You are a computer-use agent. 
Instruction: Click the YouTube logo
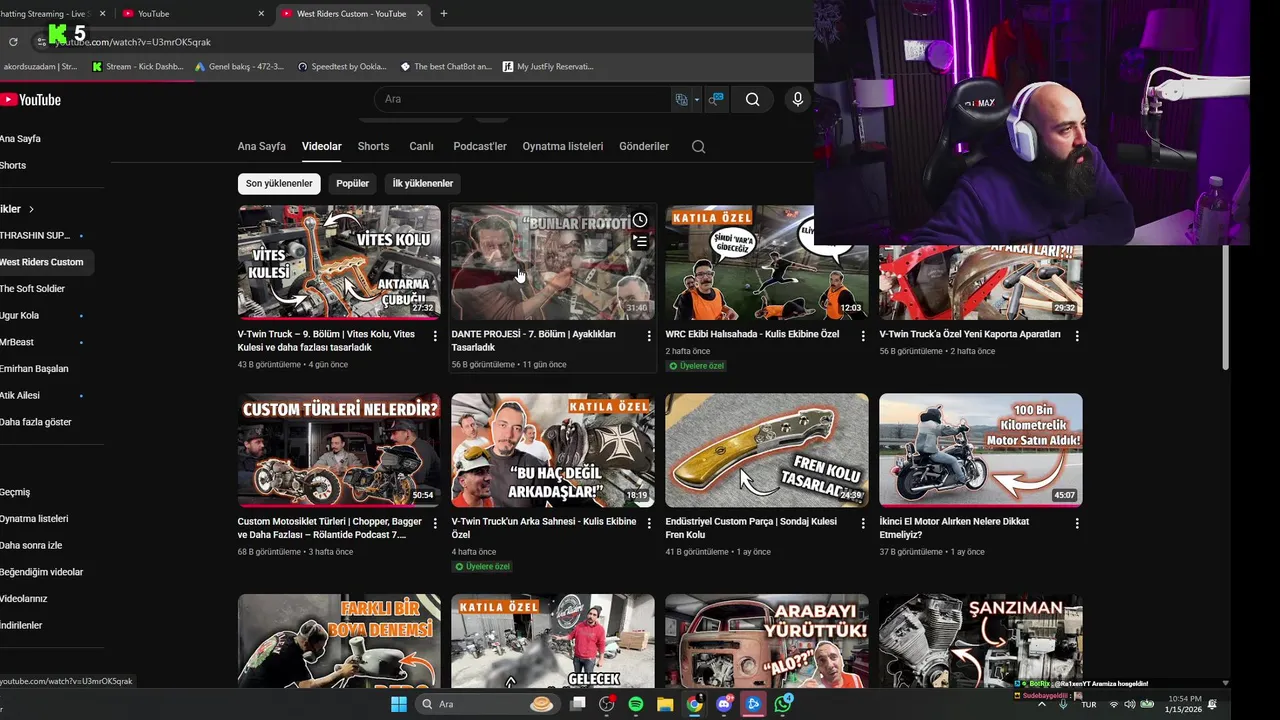point(31,99)
